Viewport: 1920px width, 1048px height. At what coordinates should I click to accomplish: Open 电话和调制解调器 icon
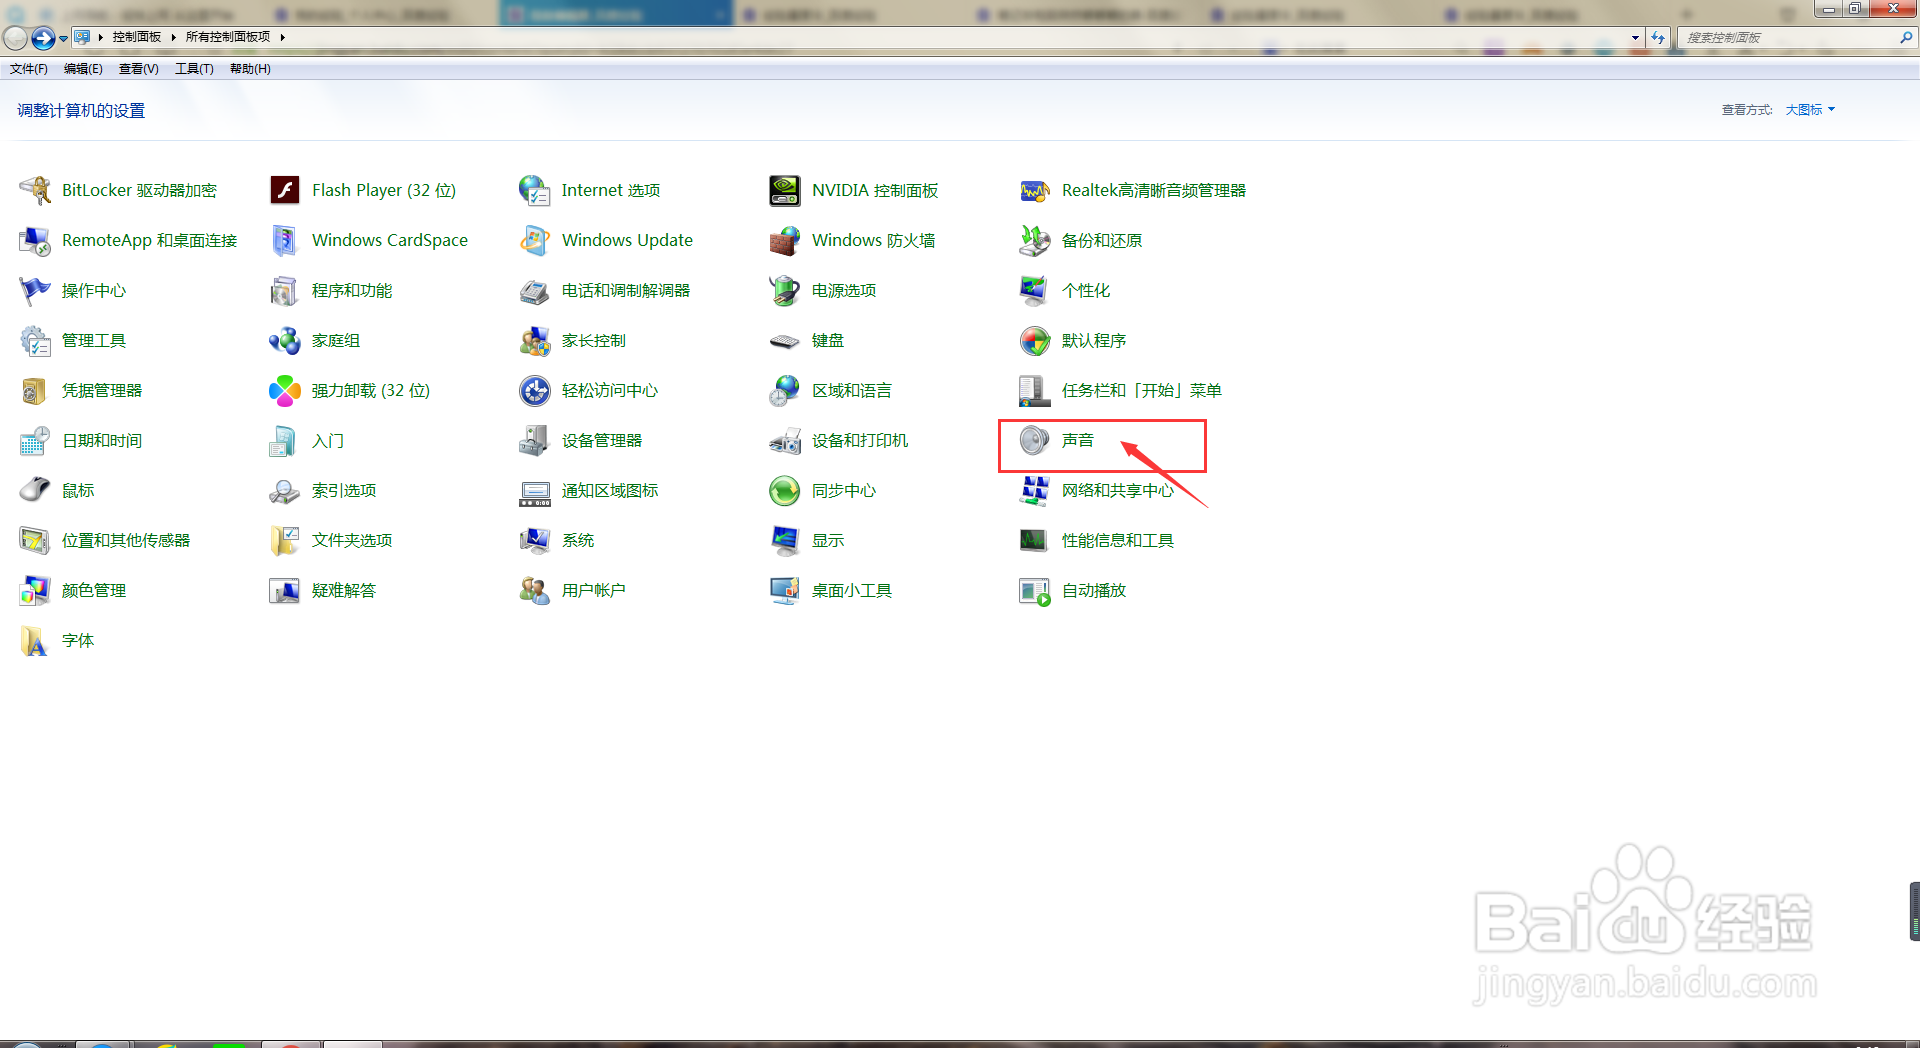(535, 290)
